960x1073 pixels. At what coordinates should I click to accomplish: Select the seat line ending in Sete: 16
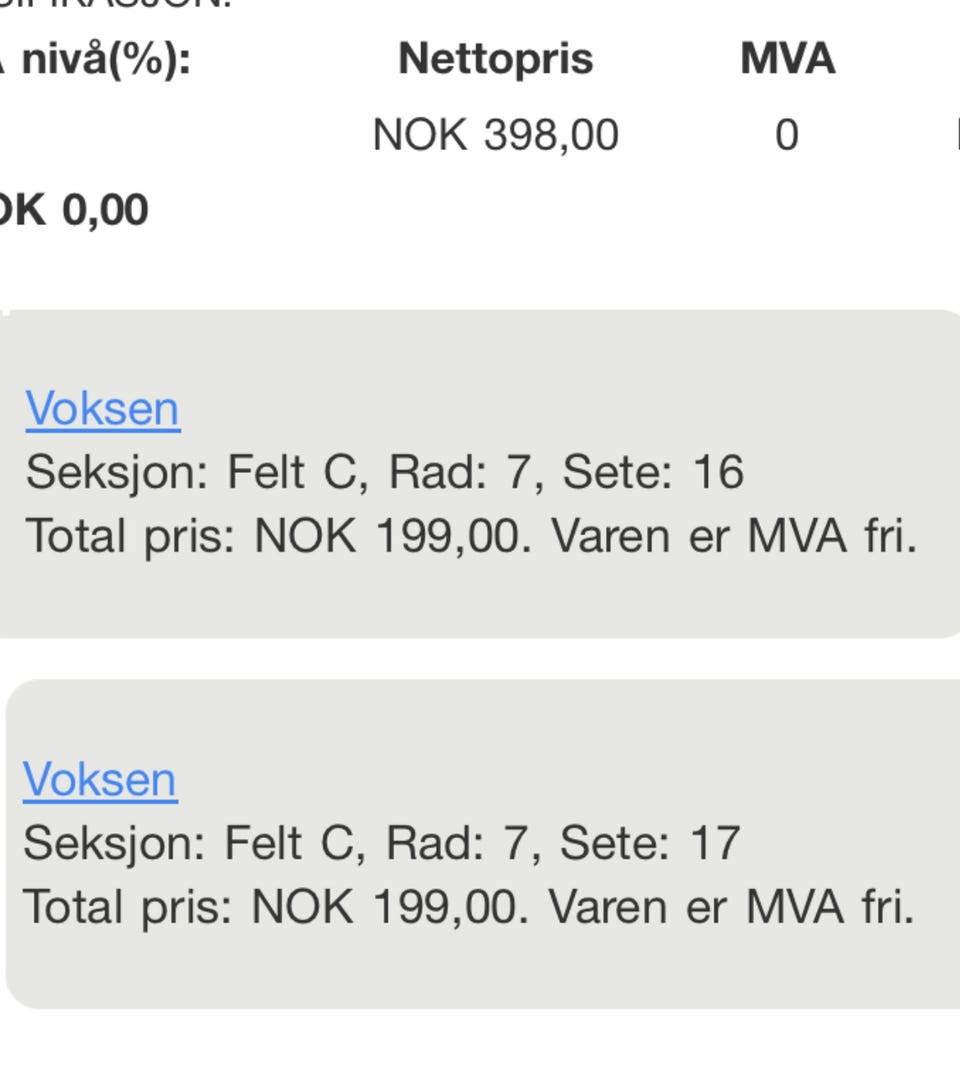pos(385,473)
